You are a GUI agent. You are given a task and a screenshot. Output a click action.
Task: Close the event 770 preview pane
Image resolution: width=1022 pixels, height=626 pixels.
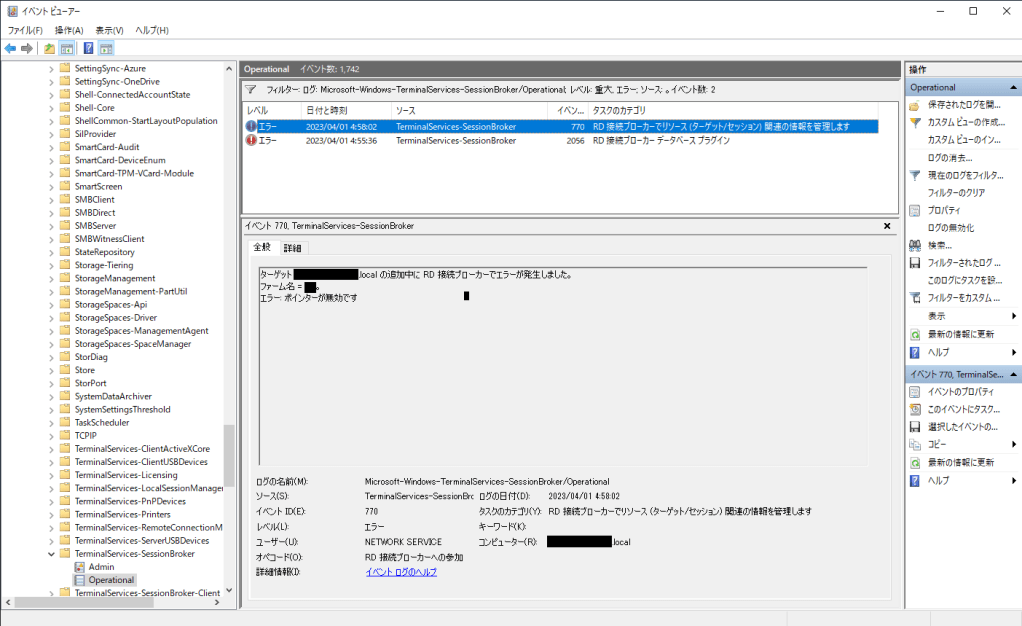[887, 226]
